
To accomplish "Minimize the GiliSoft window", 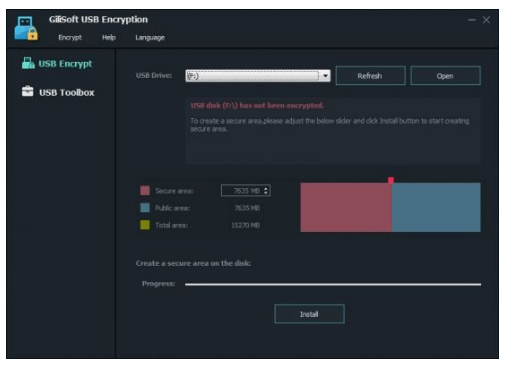I will pos(472,20).
